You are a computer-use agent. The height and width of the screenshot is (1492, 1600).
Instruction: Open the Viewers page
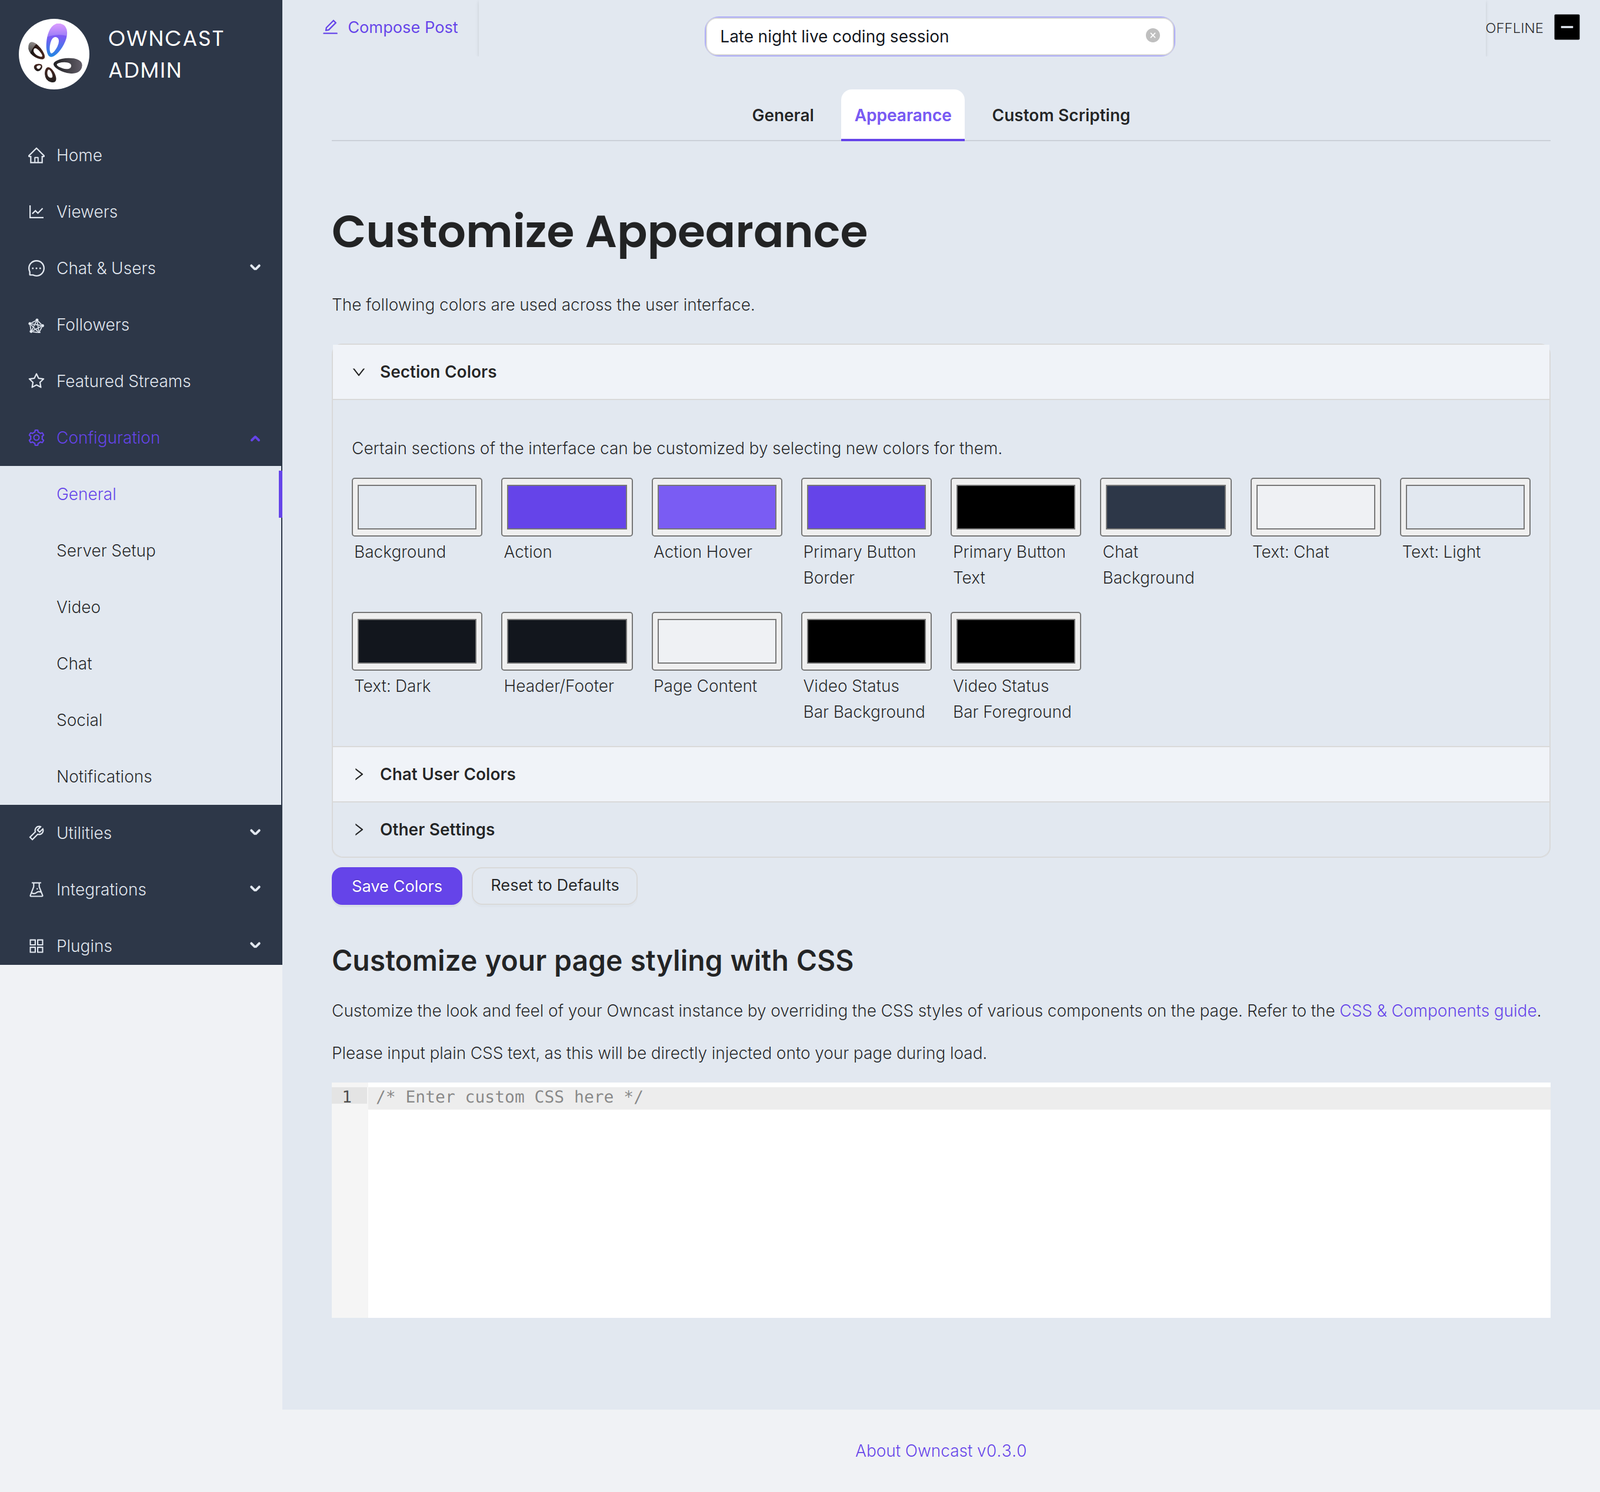tap(140, 212)
